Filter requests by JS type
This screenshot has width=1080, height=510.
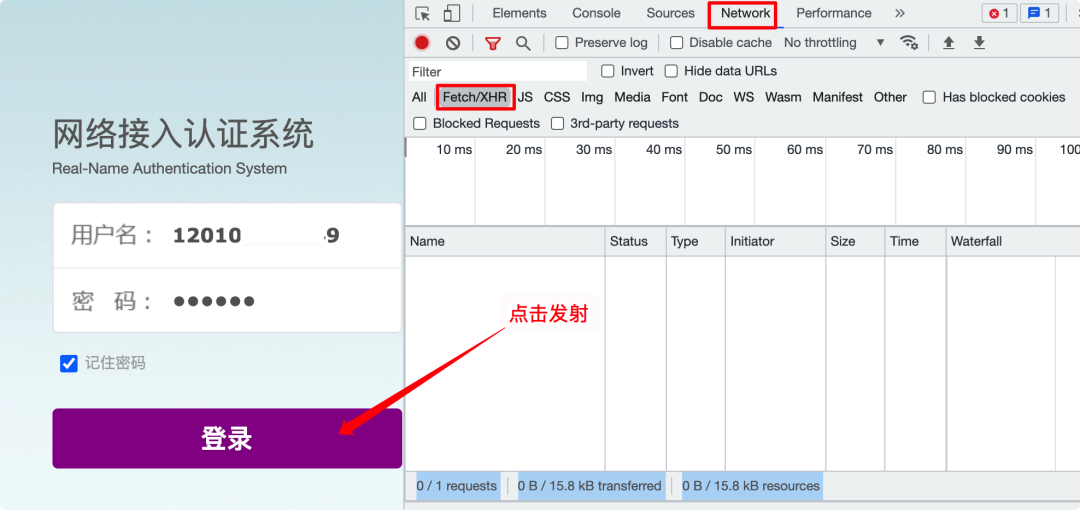pos(525,97)
